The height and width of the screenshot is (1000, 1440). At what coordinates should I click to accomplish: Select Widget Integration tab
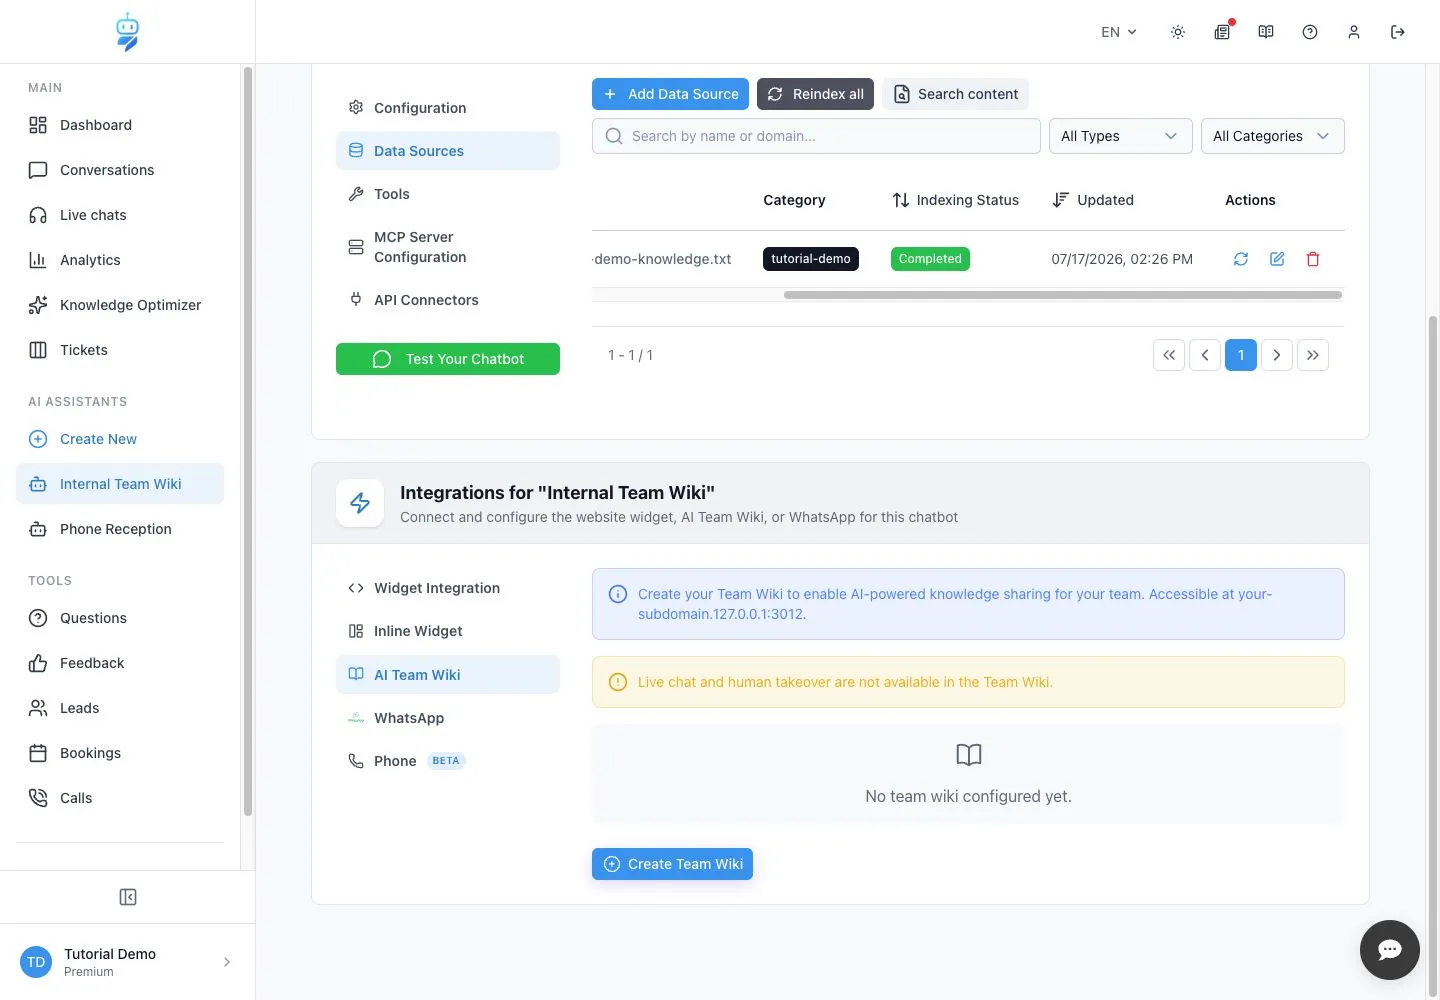448,588
